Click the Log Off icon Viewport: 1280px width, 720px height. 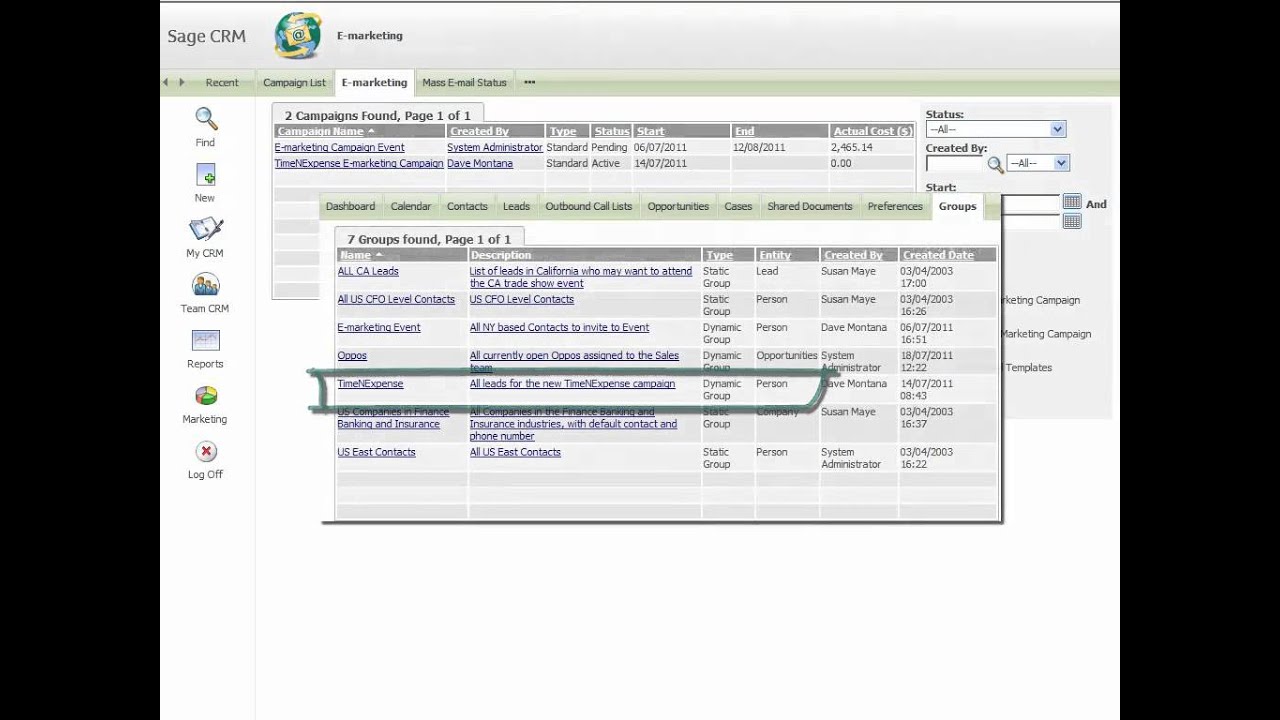206,452
